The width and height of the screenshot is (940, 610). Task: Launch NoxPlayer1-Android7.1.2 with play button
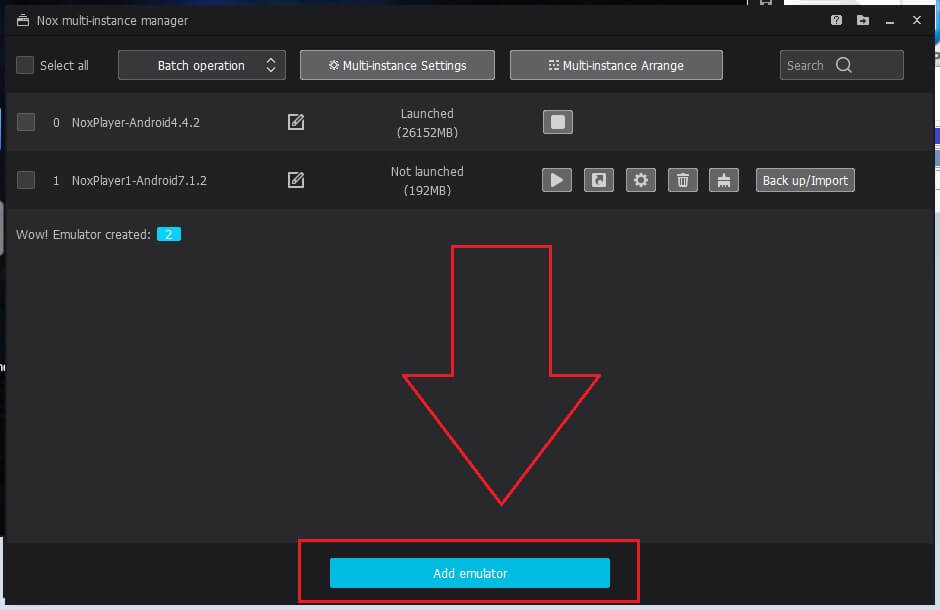556,180
